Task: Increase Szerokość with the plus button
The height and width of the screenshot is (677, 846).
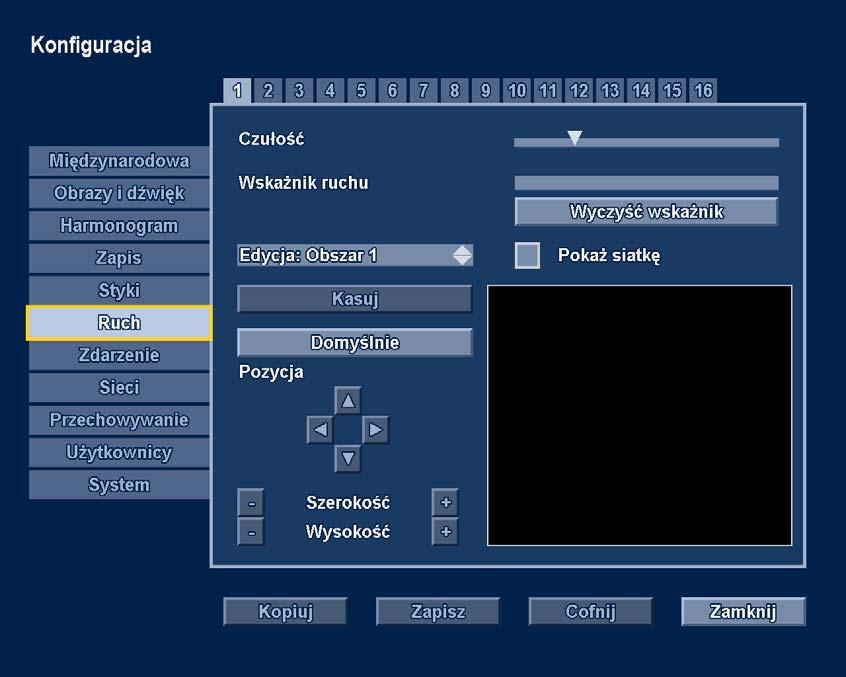Action: coord(445,503)
